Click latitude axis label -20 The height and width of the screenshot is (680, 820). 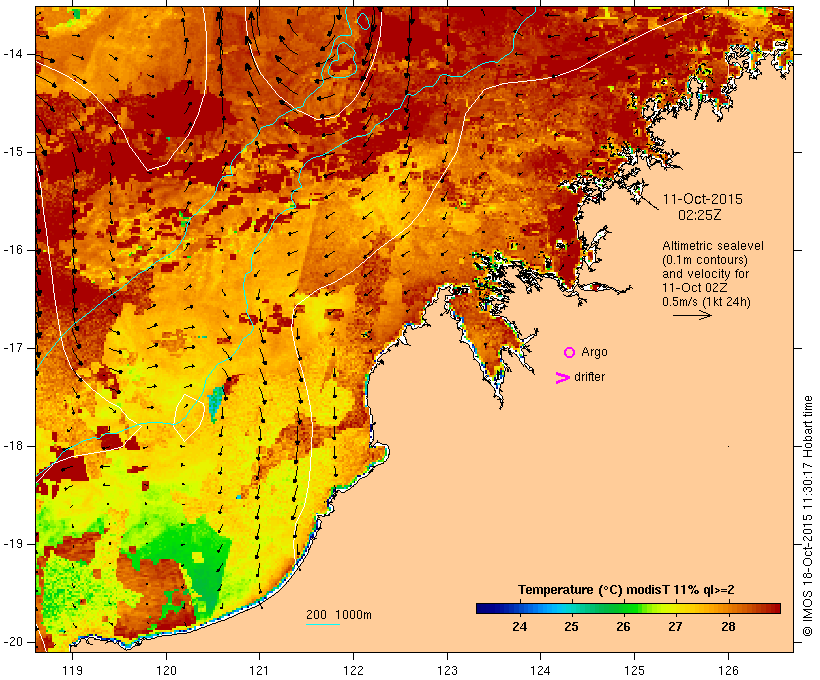(x=13, y=642)
